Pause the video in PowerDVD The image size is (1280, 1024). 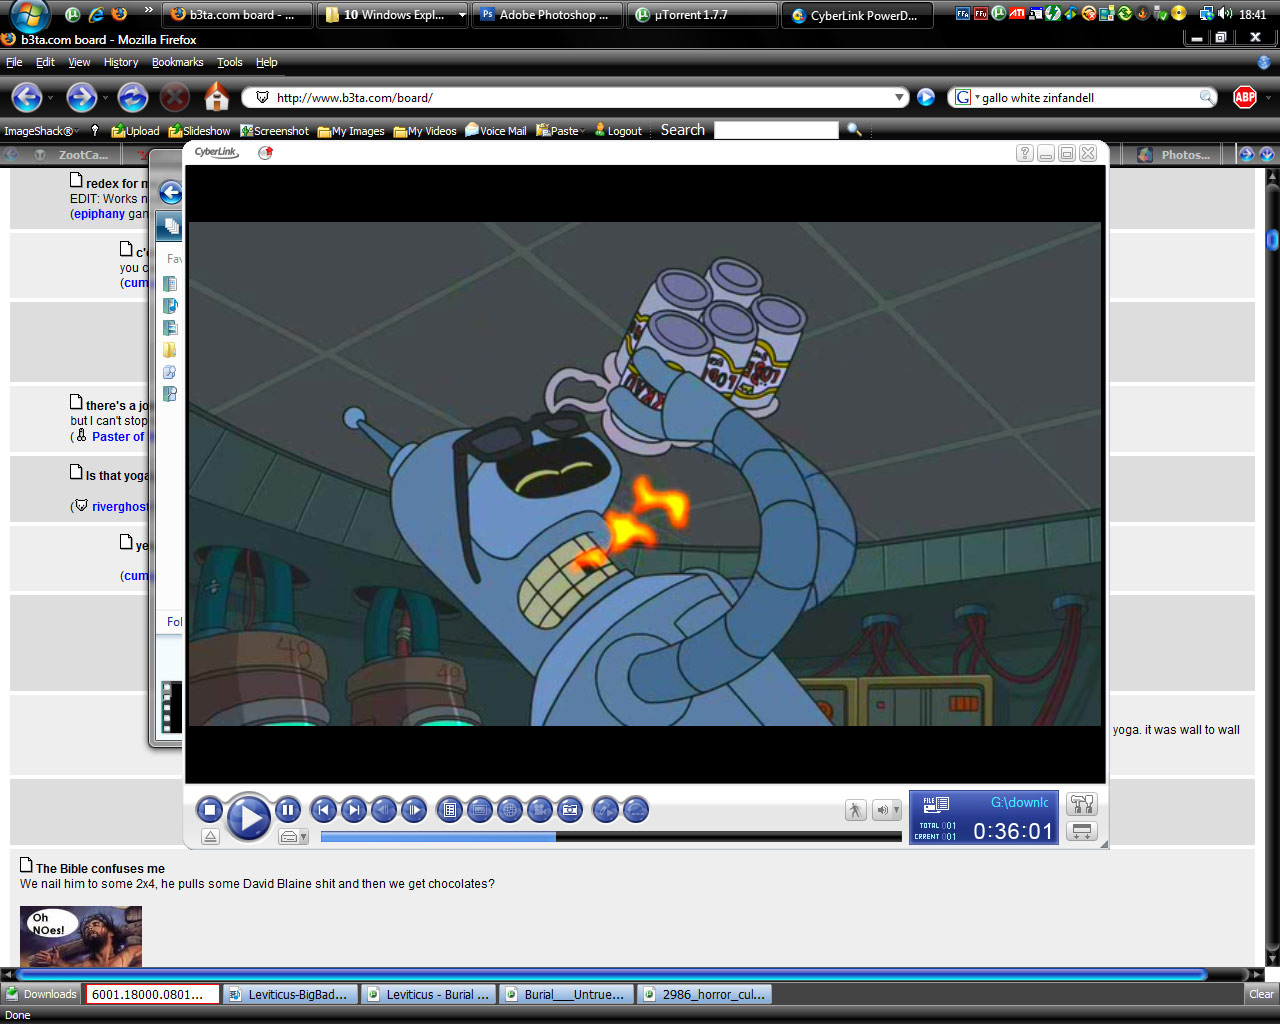click(287, 810)
